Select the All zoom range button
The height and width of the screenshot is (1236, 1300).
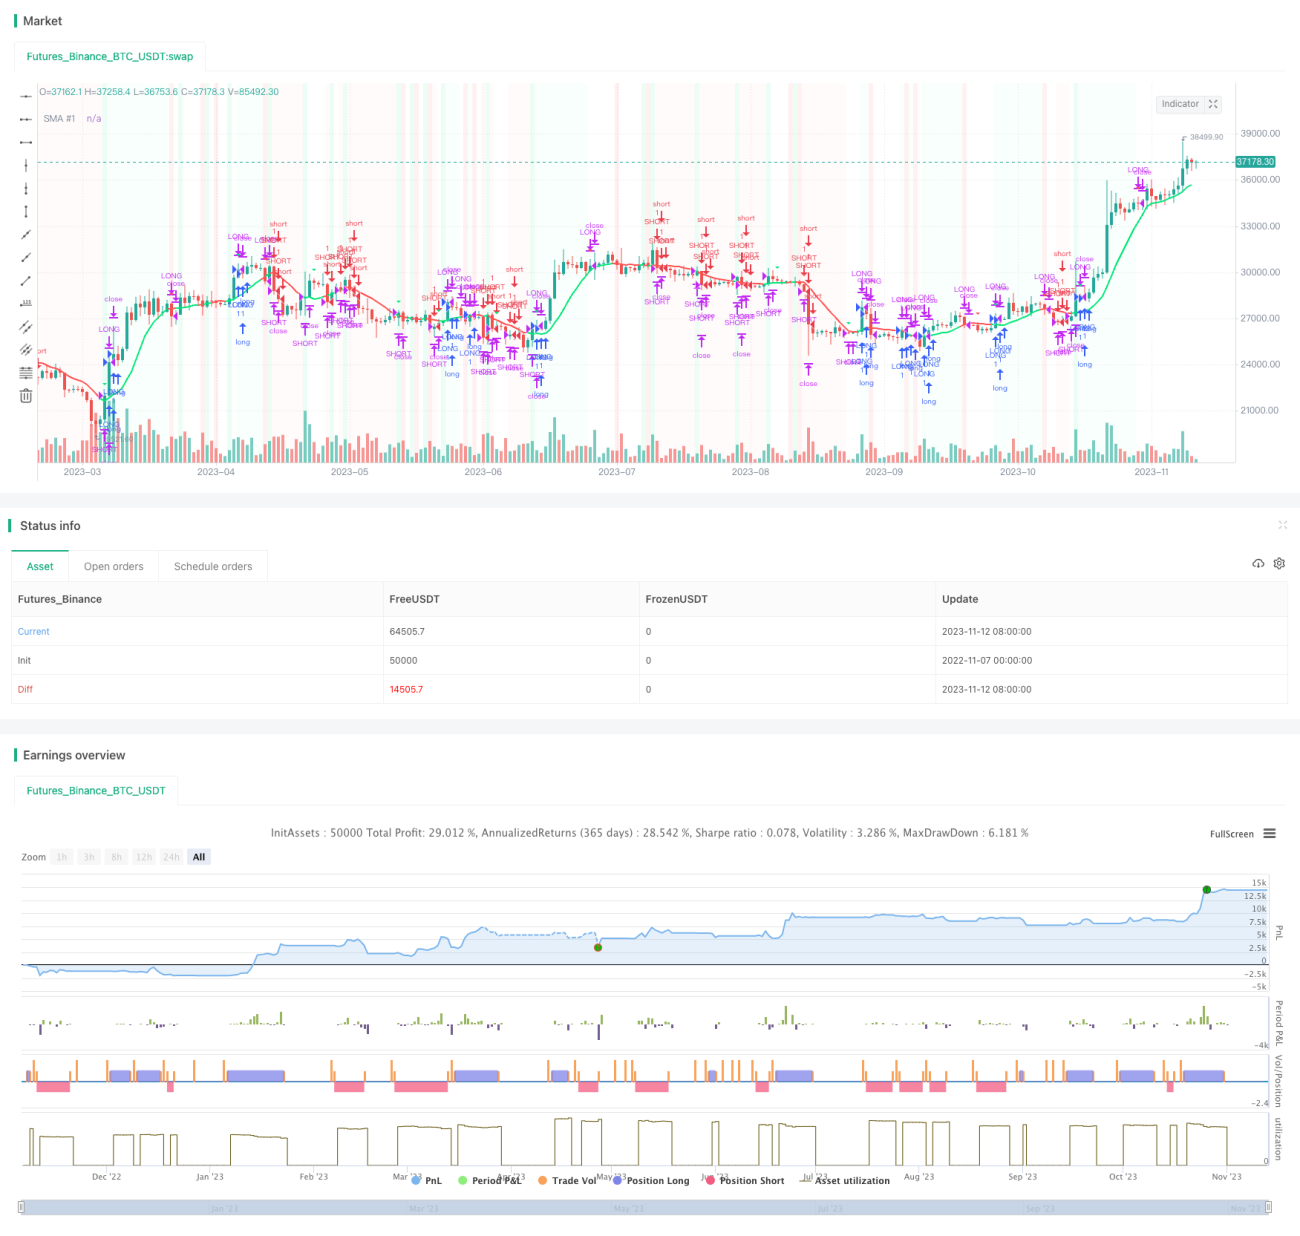(x=199, y=857)
